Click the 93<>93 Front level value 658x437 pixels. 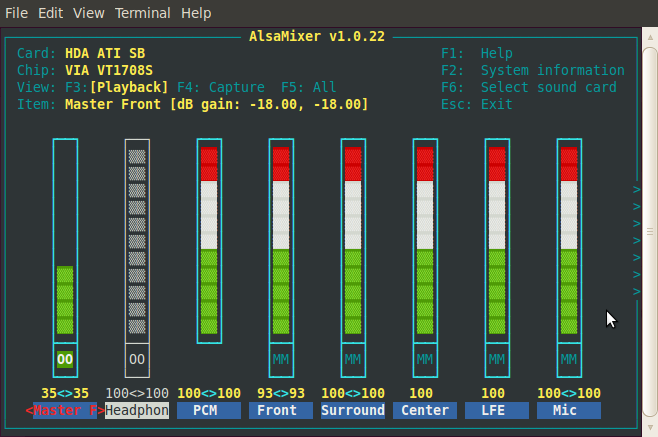pyautogui.click(x=281, y=393)
